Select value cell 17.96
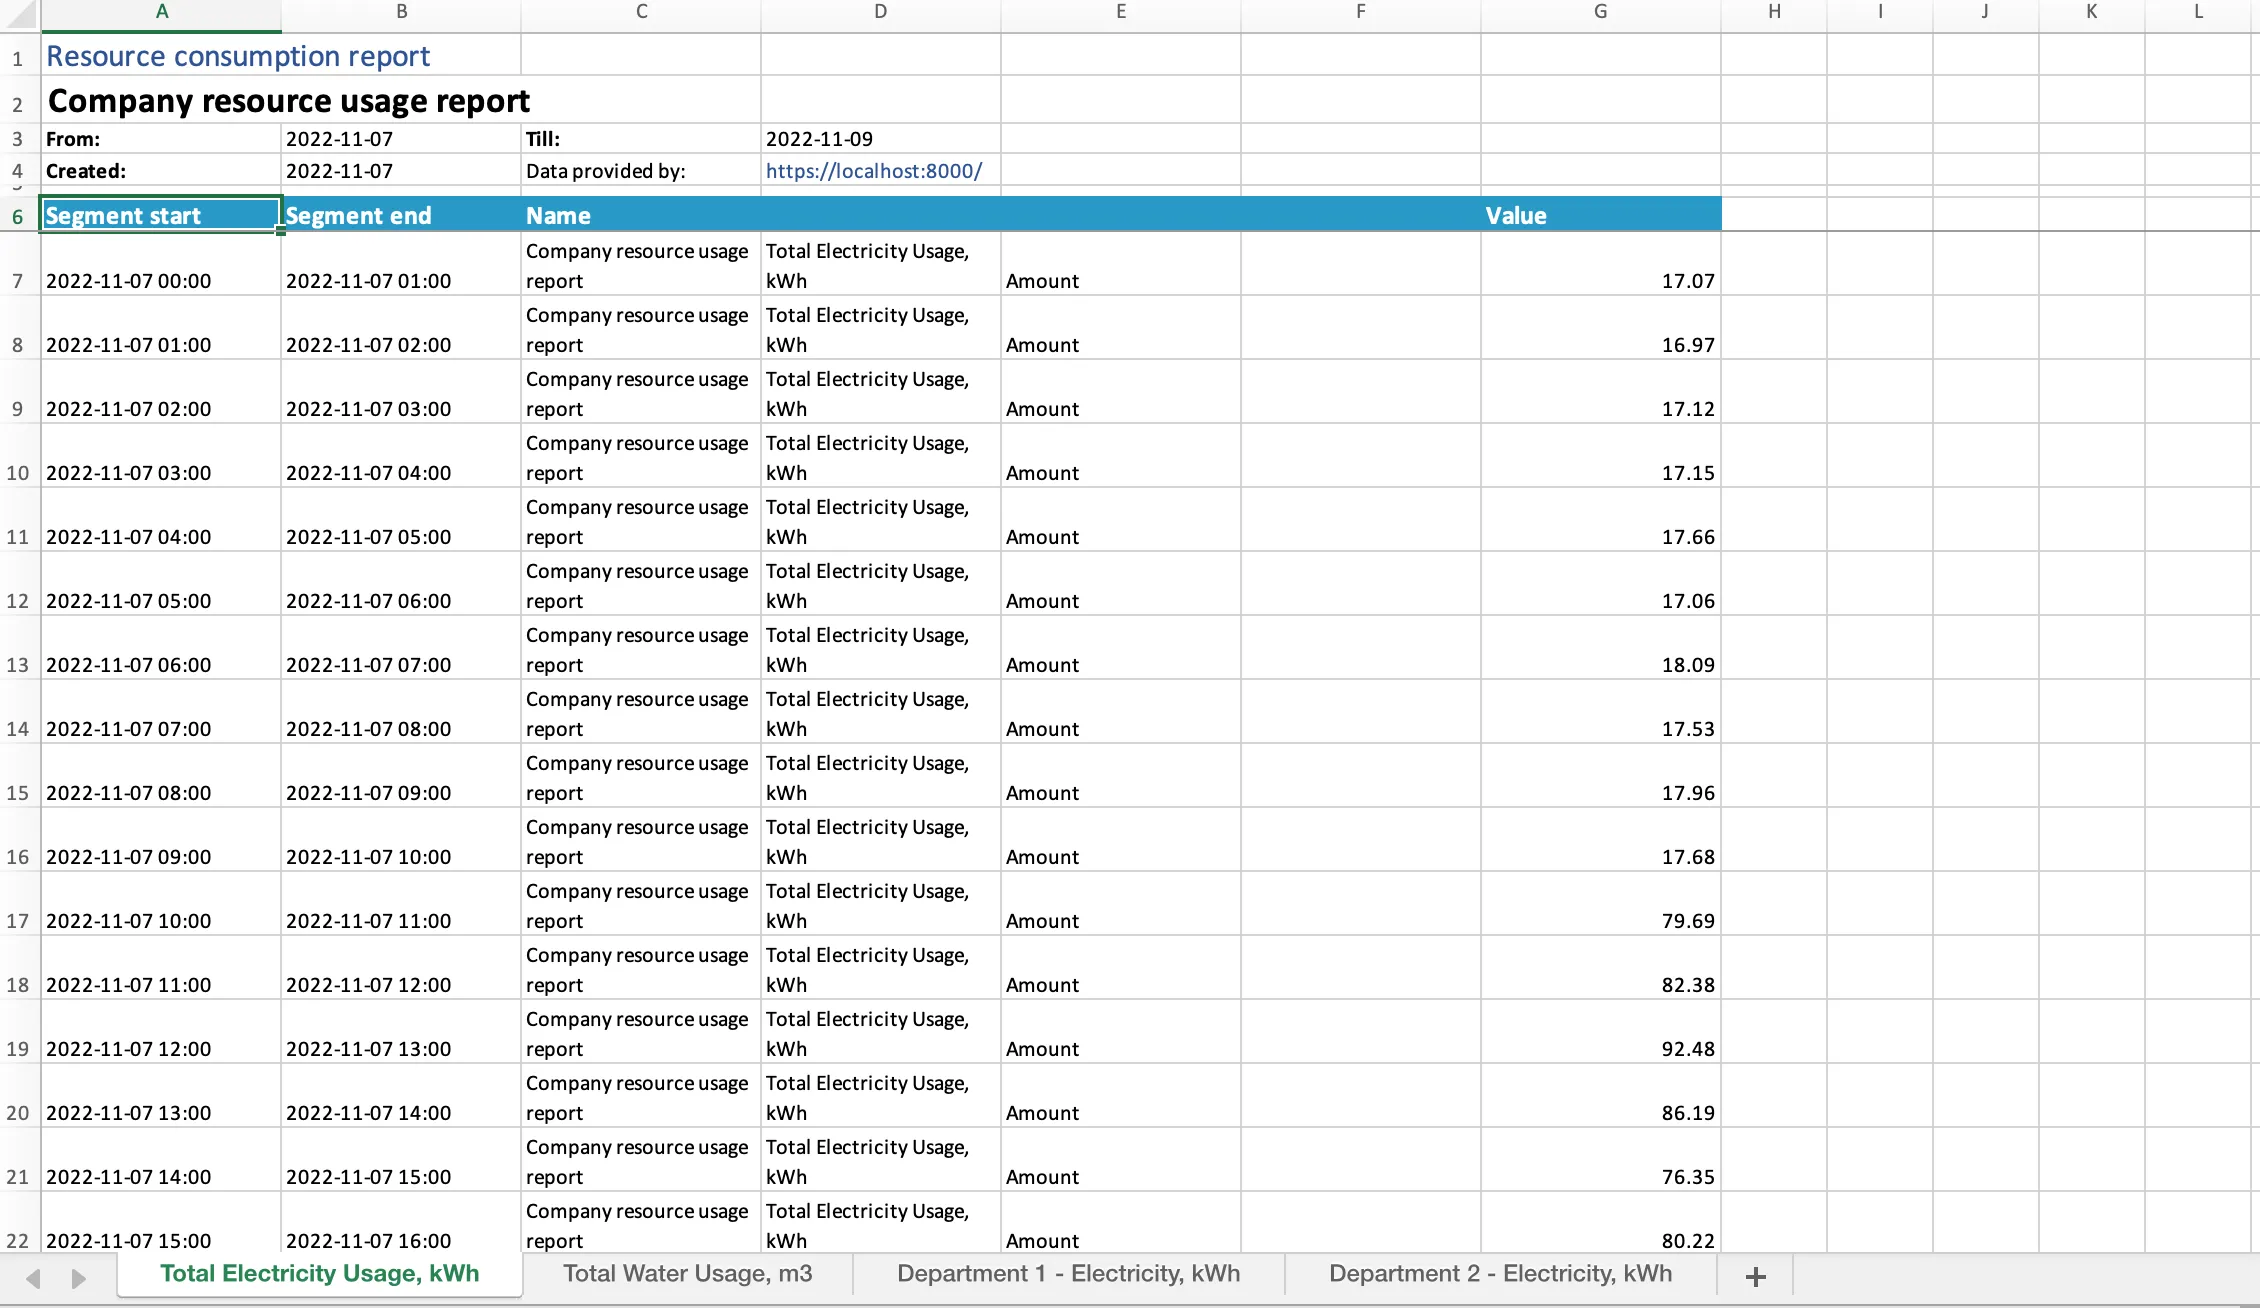The width and height of the screenshot is (2260, 1308). click(1601, 777)
